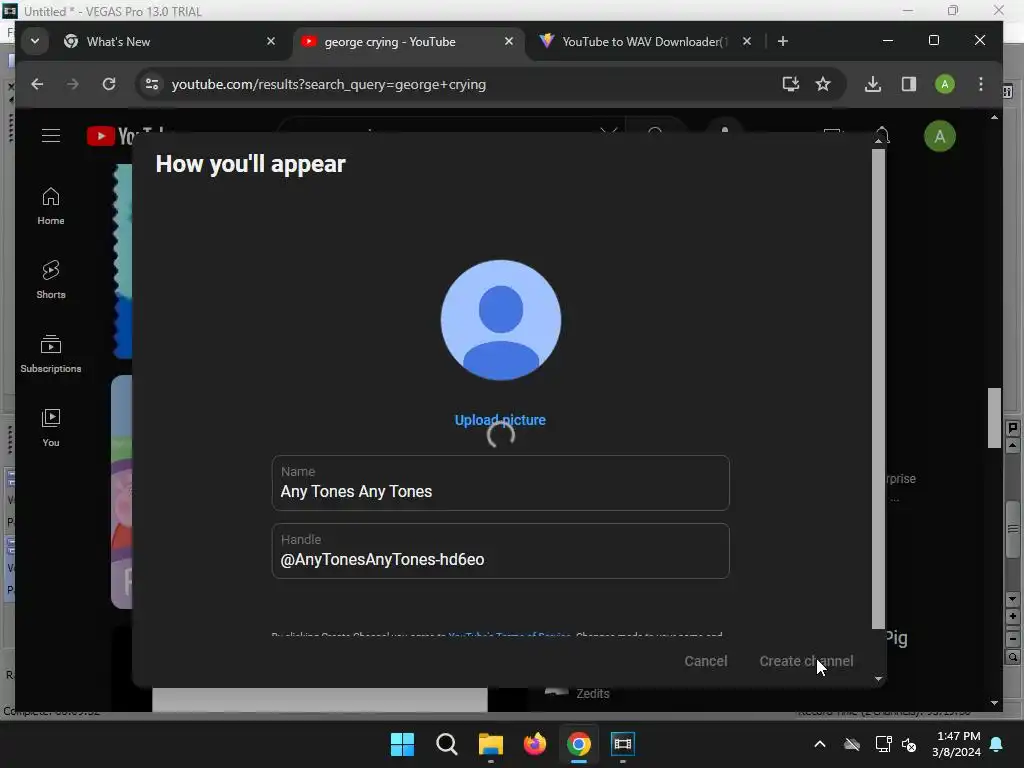
Task: Close the What's New tab
Action: (x=271, y=41)
